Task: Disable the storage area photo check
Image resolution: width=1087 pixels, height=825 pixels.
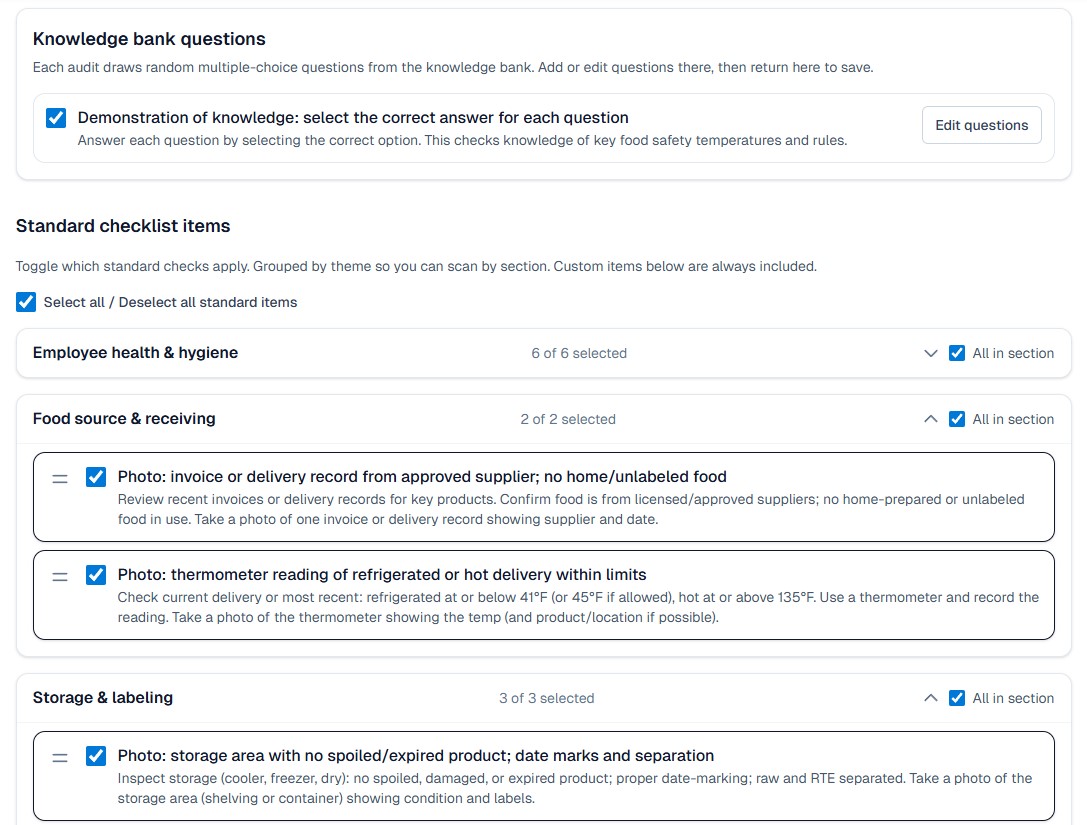Action: click(96, 757)
